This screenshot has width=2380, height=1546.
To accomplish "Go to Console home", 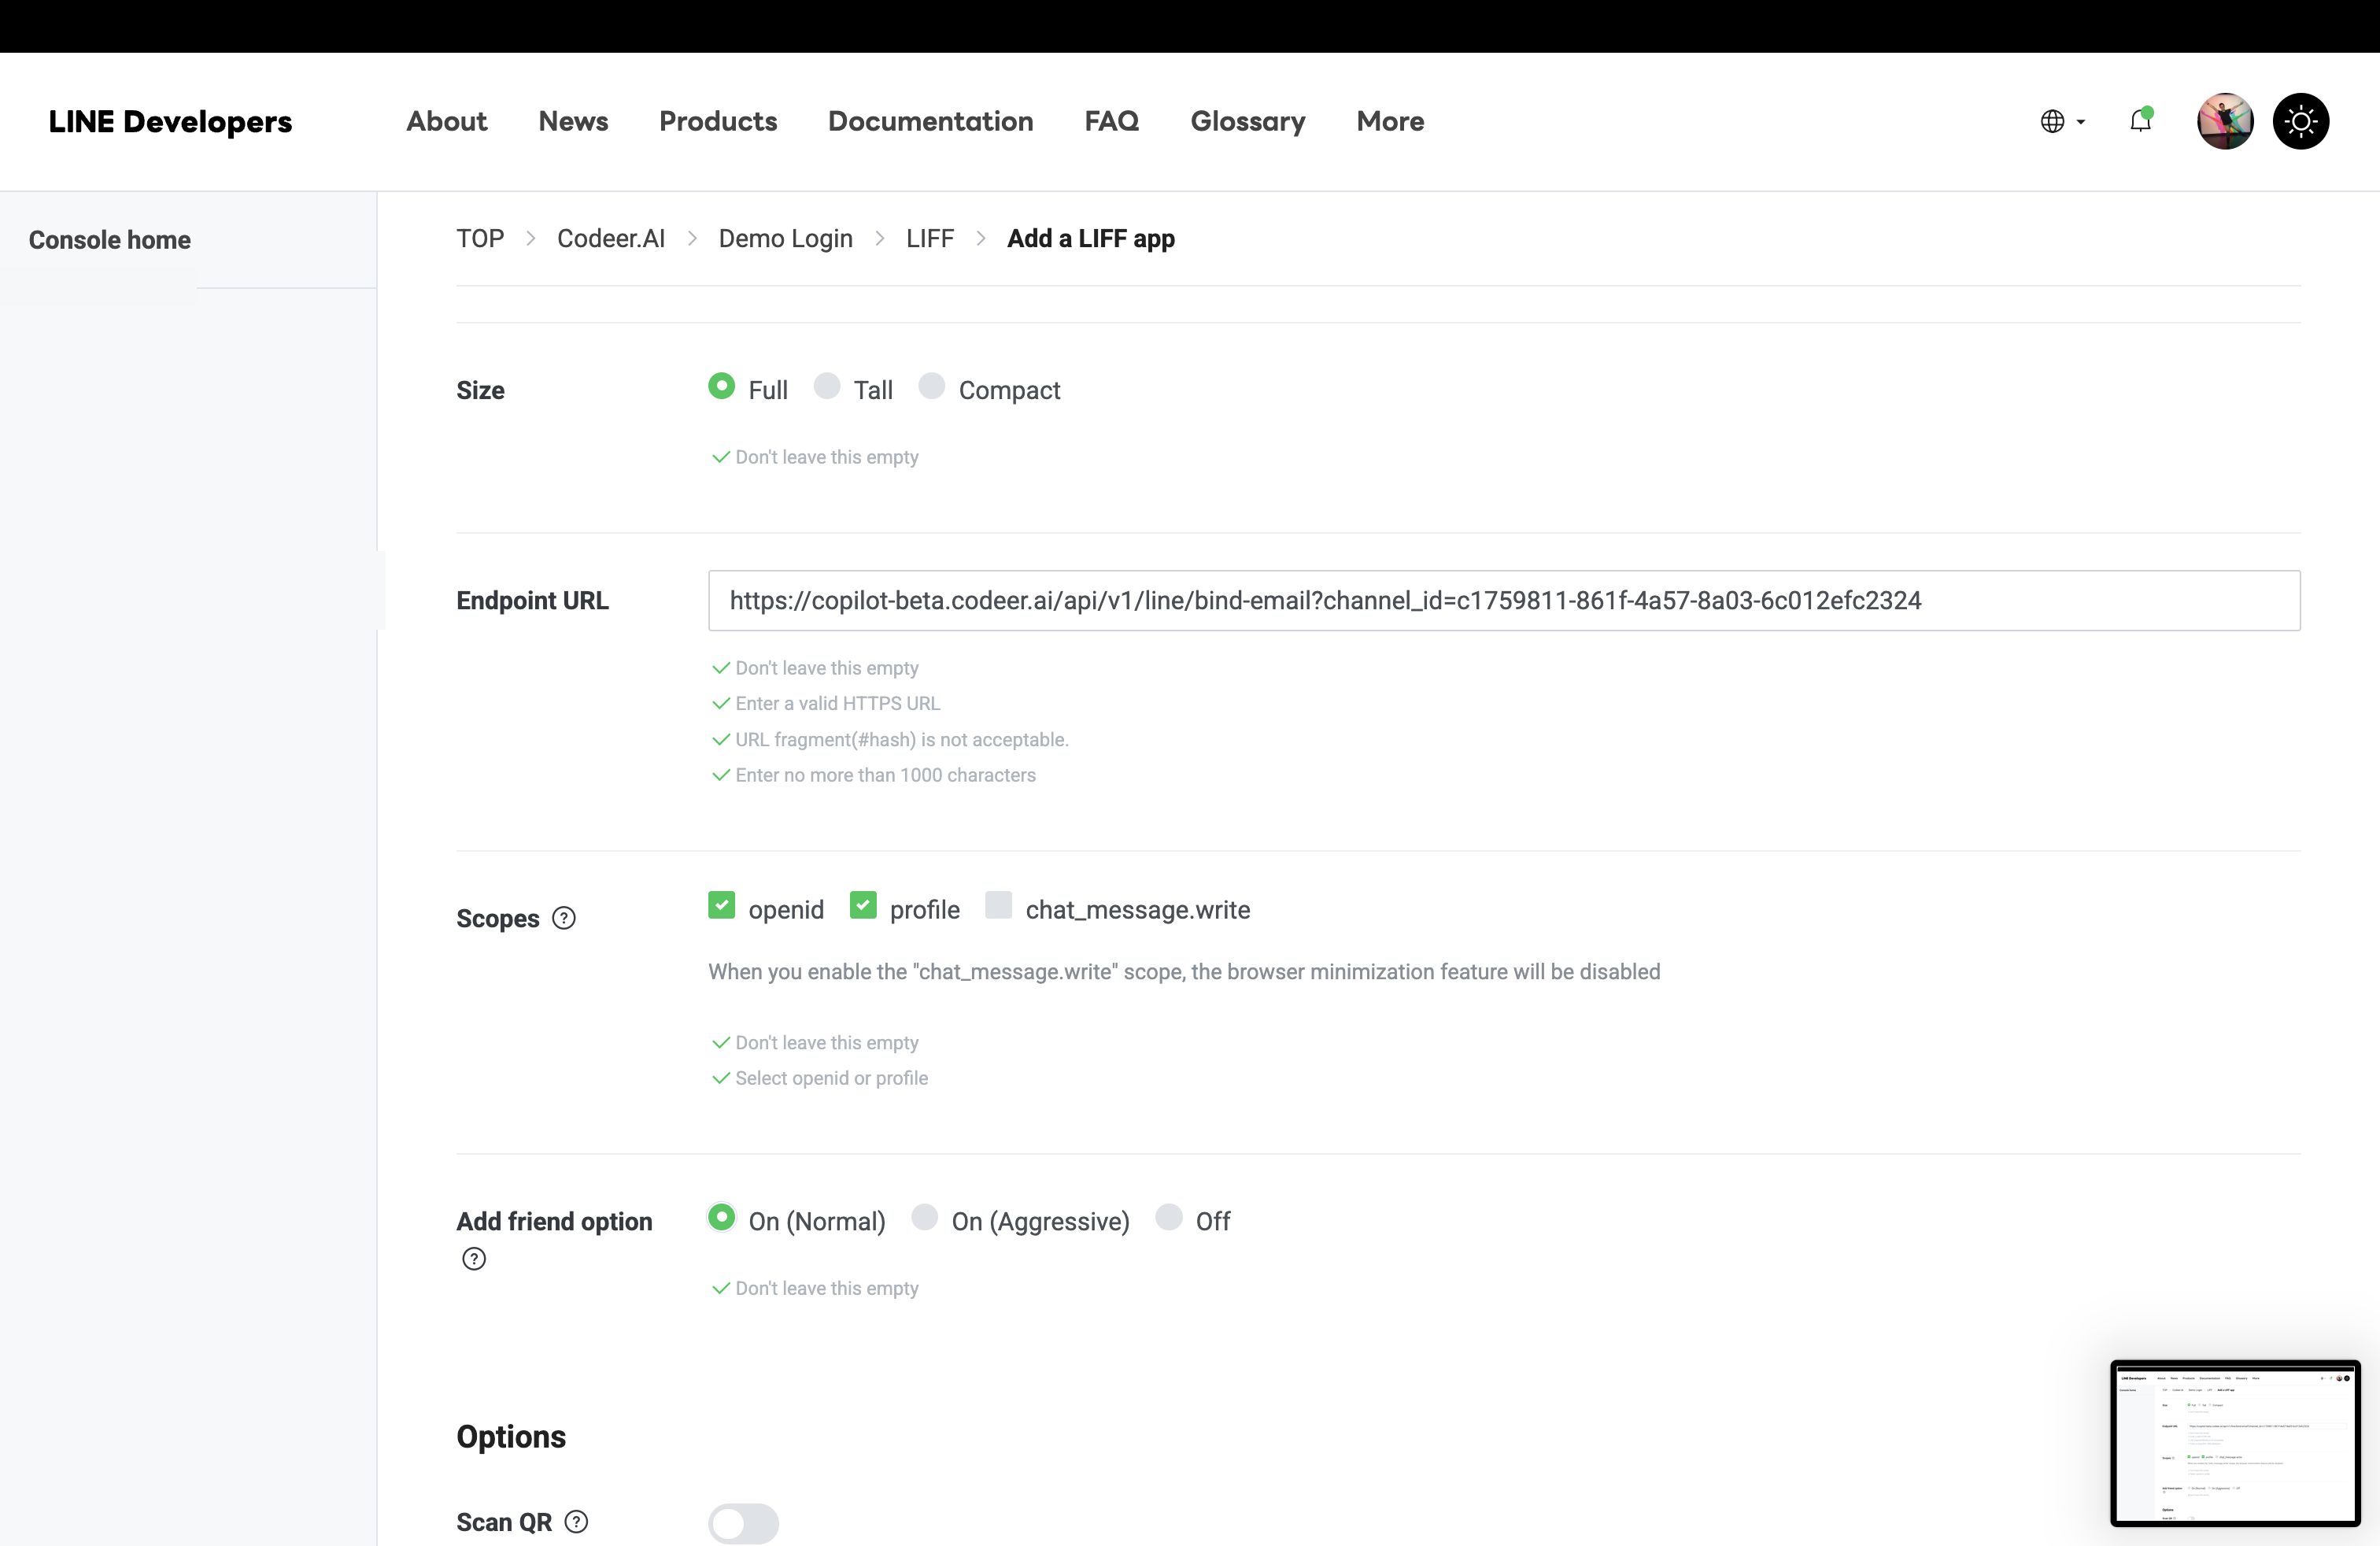I will (110, 239).
